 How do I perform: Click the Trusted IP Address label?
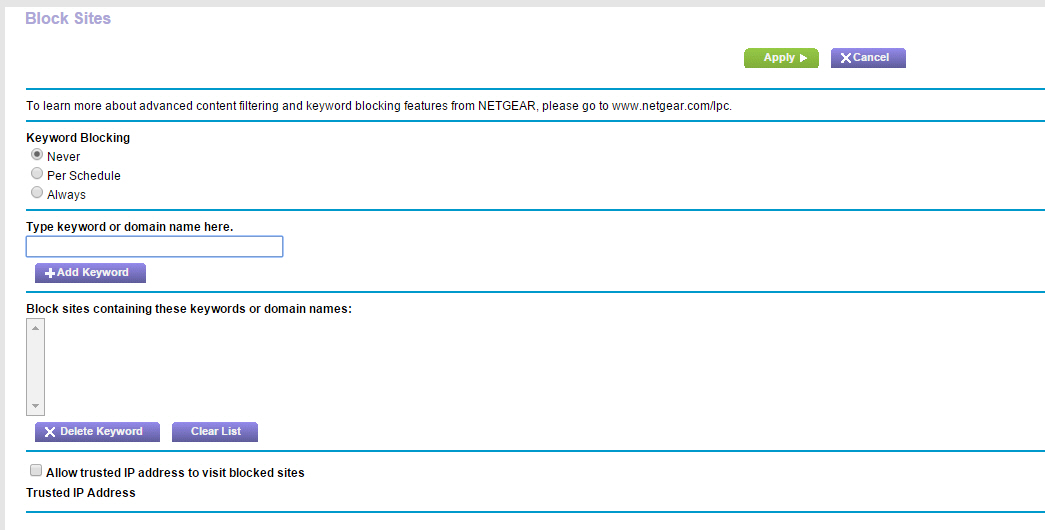tap(81, 493)
